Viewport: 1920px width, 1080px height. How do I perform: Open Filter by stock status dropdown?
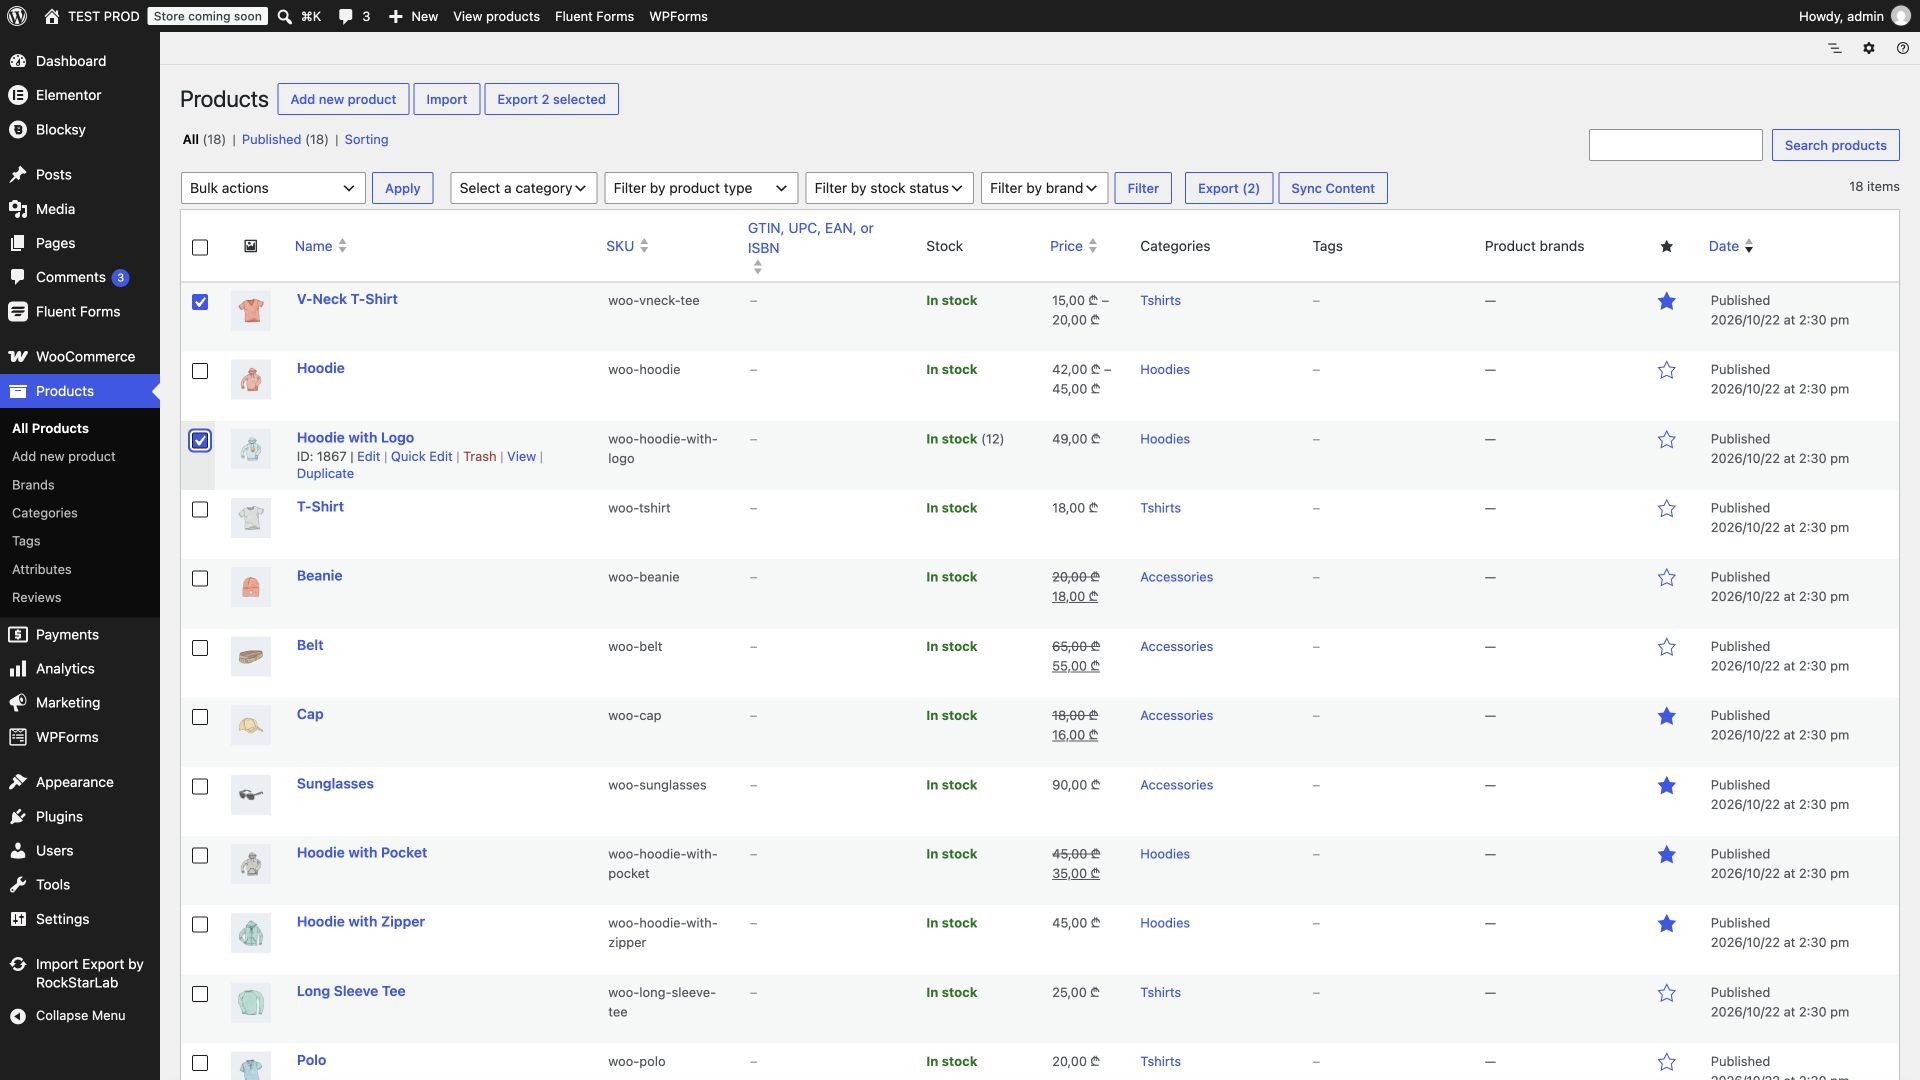point(888,188)
